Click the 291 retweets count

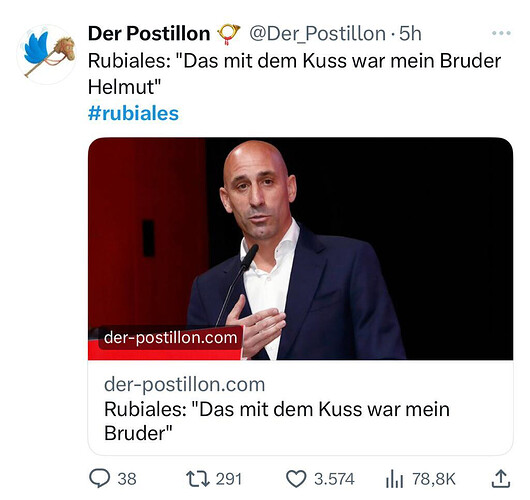[229, 479]
